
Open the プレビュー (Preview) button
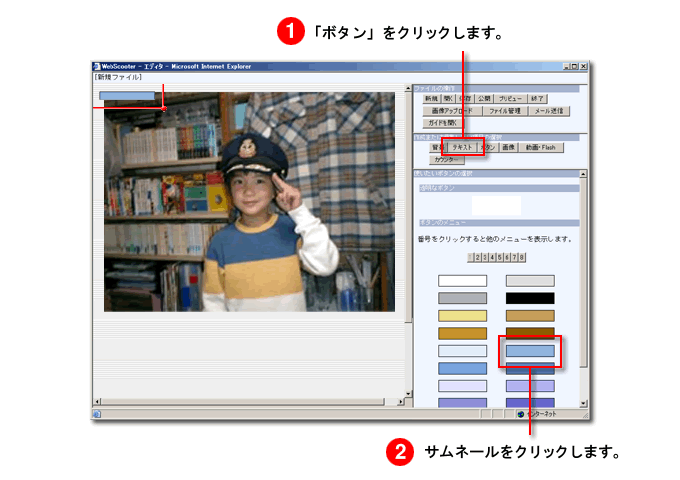tap(510, 99)
